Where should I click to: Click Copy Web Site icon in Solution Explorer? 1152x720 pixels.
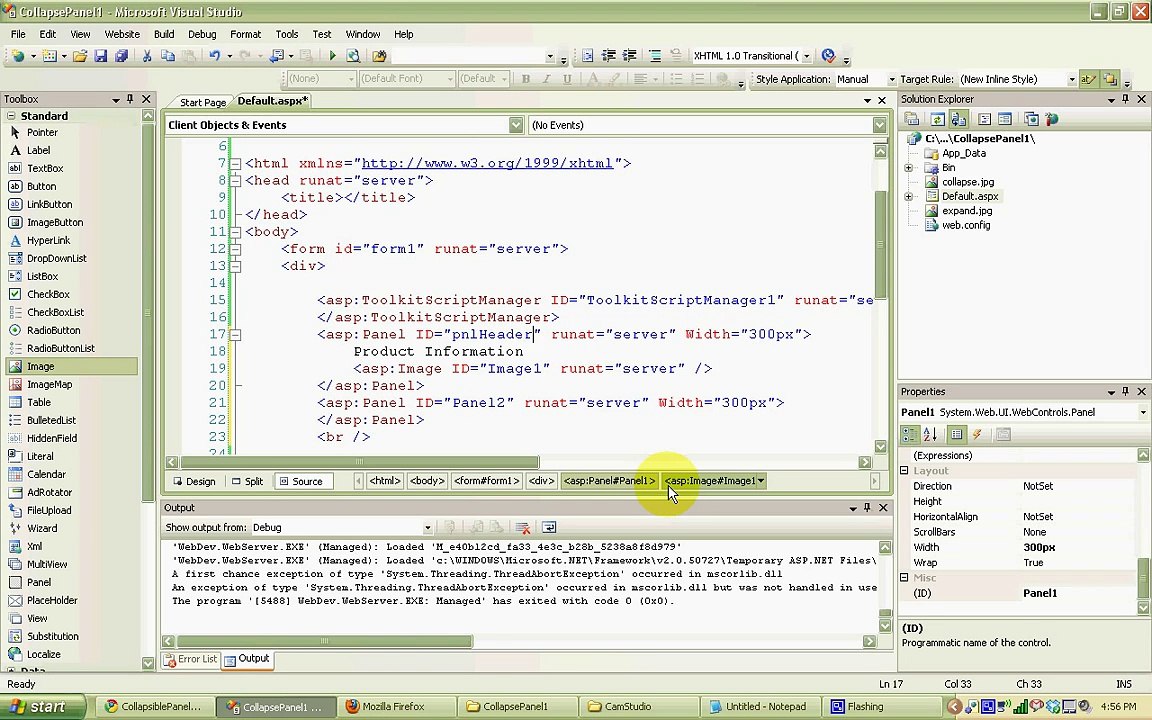pyautogui.click(x=1031, y=119)
